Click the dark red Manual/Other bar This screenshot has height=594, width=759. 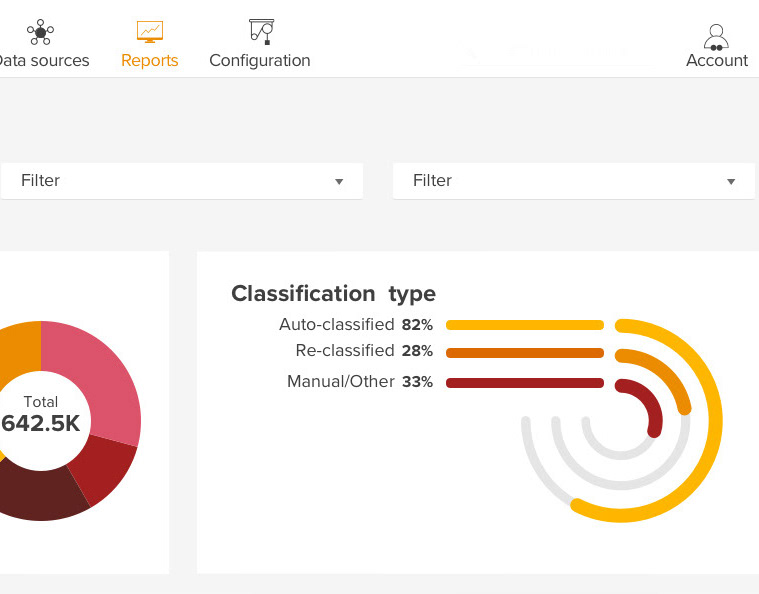525,383
